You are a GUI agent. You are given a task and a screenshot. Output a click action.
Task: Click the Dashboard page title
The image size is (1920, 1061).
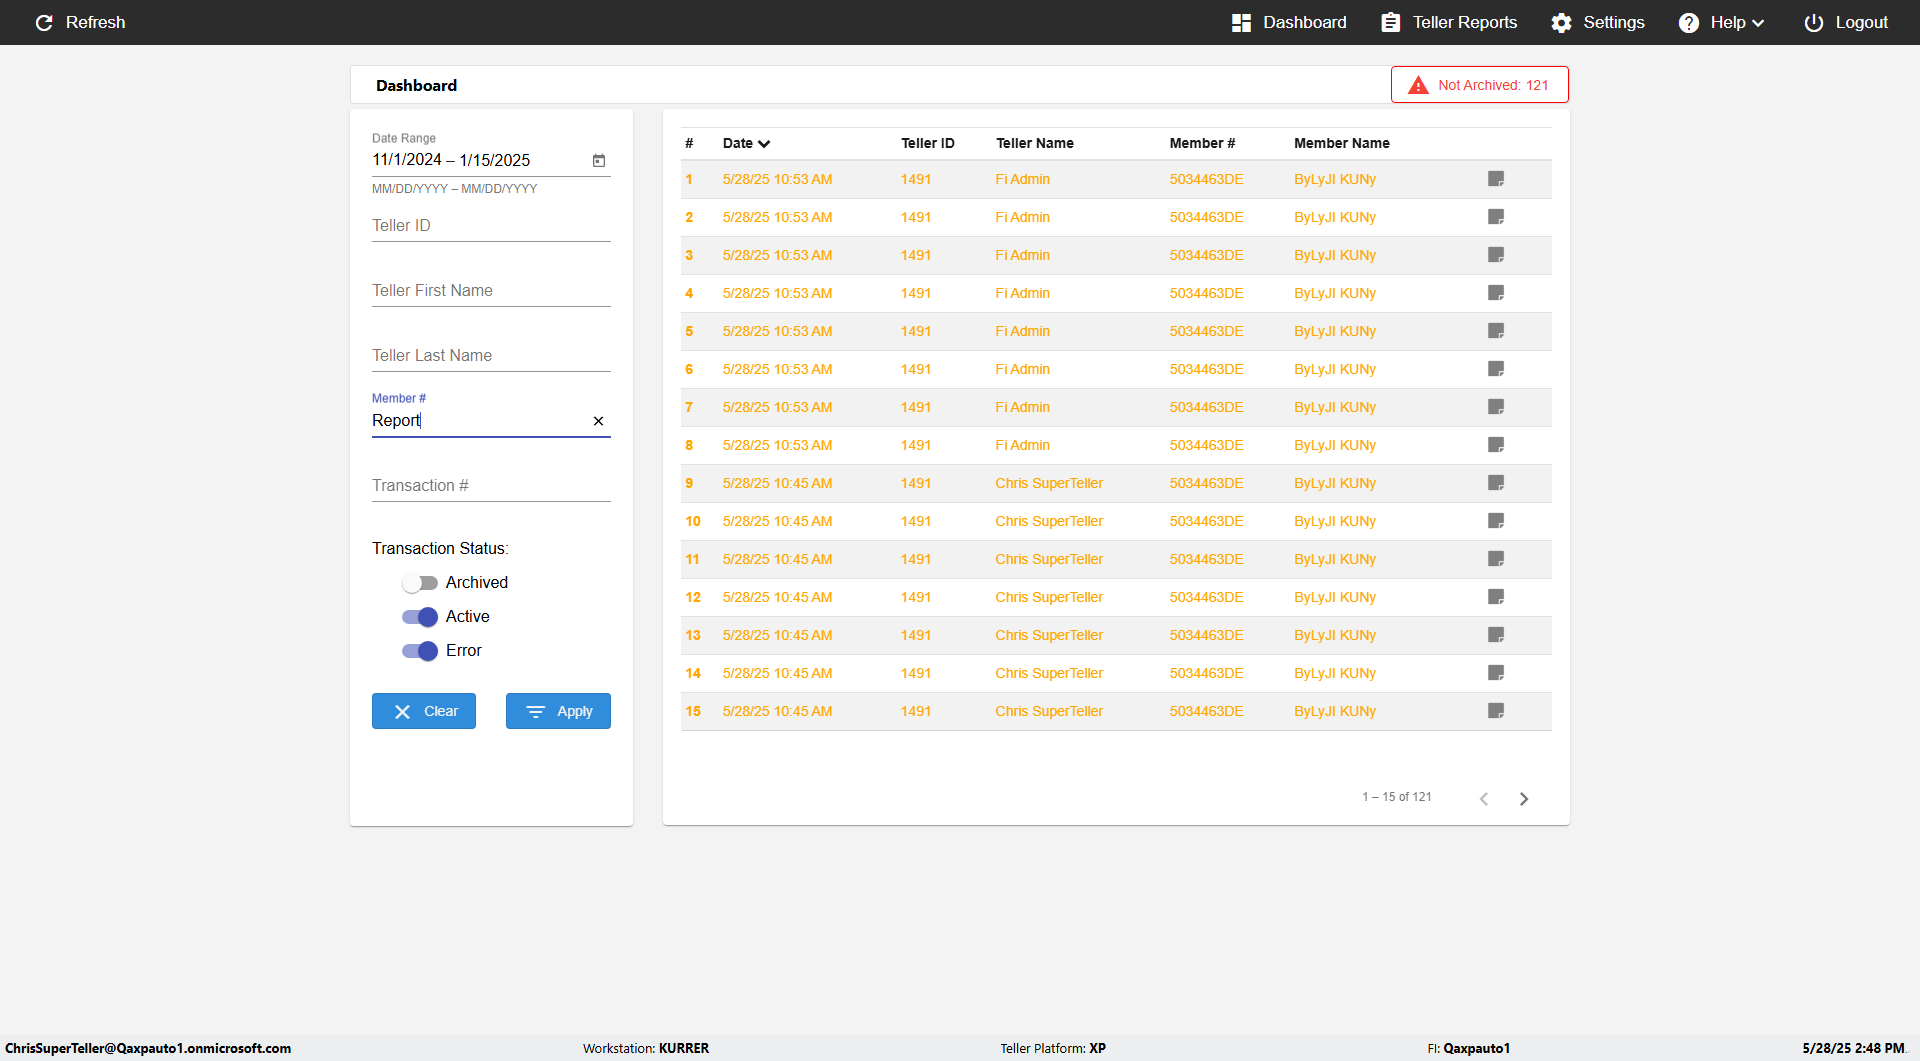coord(416,85)
